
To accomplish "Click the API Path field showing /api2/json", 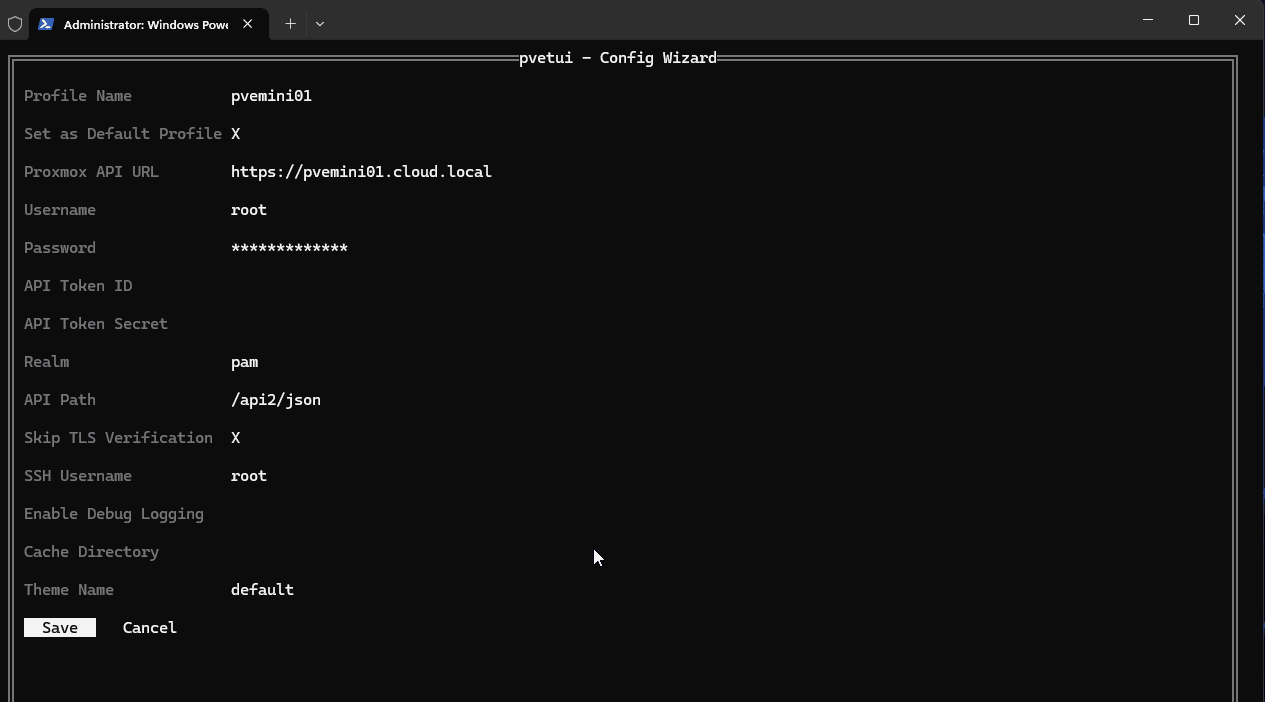I will pyautogui.click(x=276, y=399).
